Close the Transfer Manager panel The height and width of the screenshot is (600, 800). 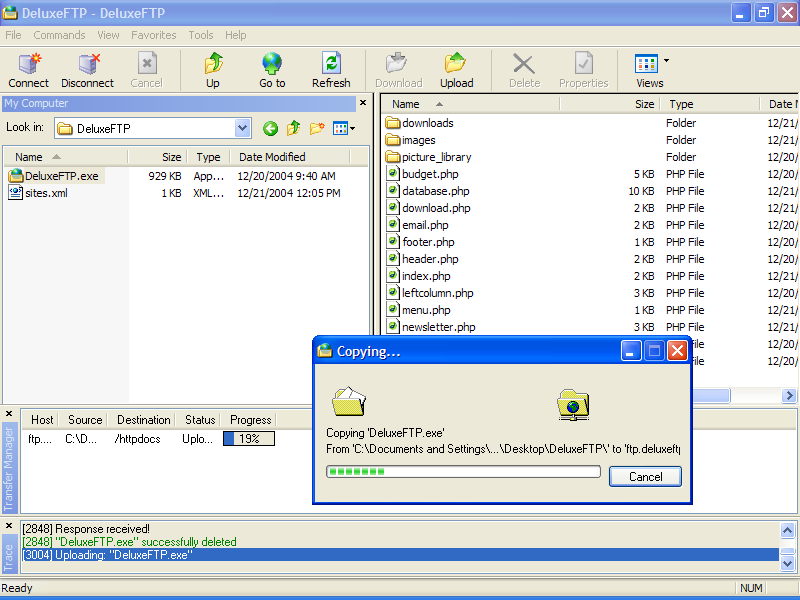9,413
